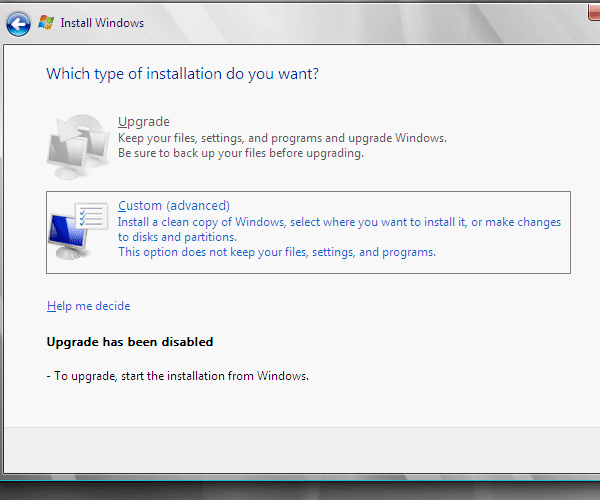
Task: Close the Install Windows dialog
Action: click(x=594, y=11)
